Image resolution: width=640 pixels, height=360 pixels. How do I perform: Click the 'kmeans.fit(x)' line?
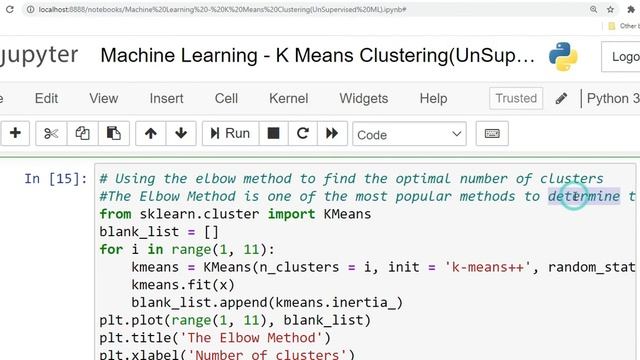(x=183, y=285)
